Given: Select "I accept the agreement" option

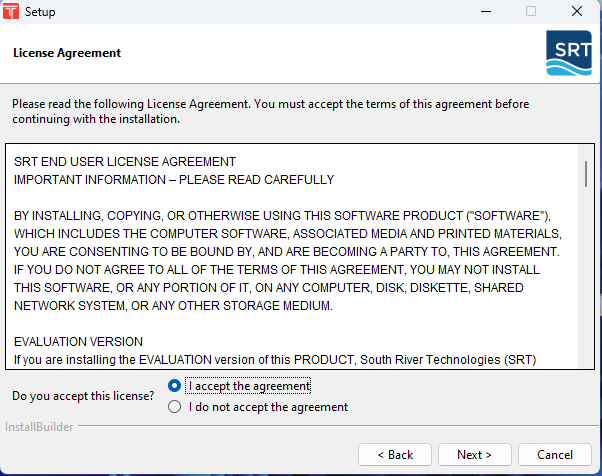Looking at the screenshot, I should click(x=175, y=386).
